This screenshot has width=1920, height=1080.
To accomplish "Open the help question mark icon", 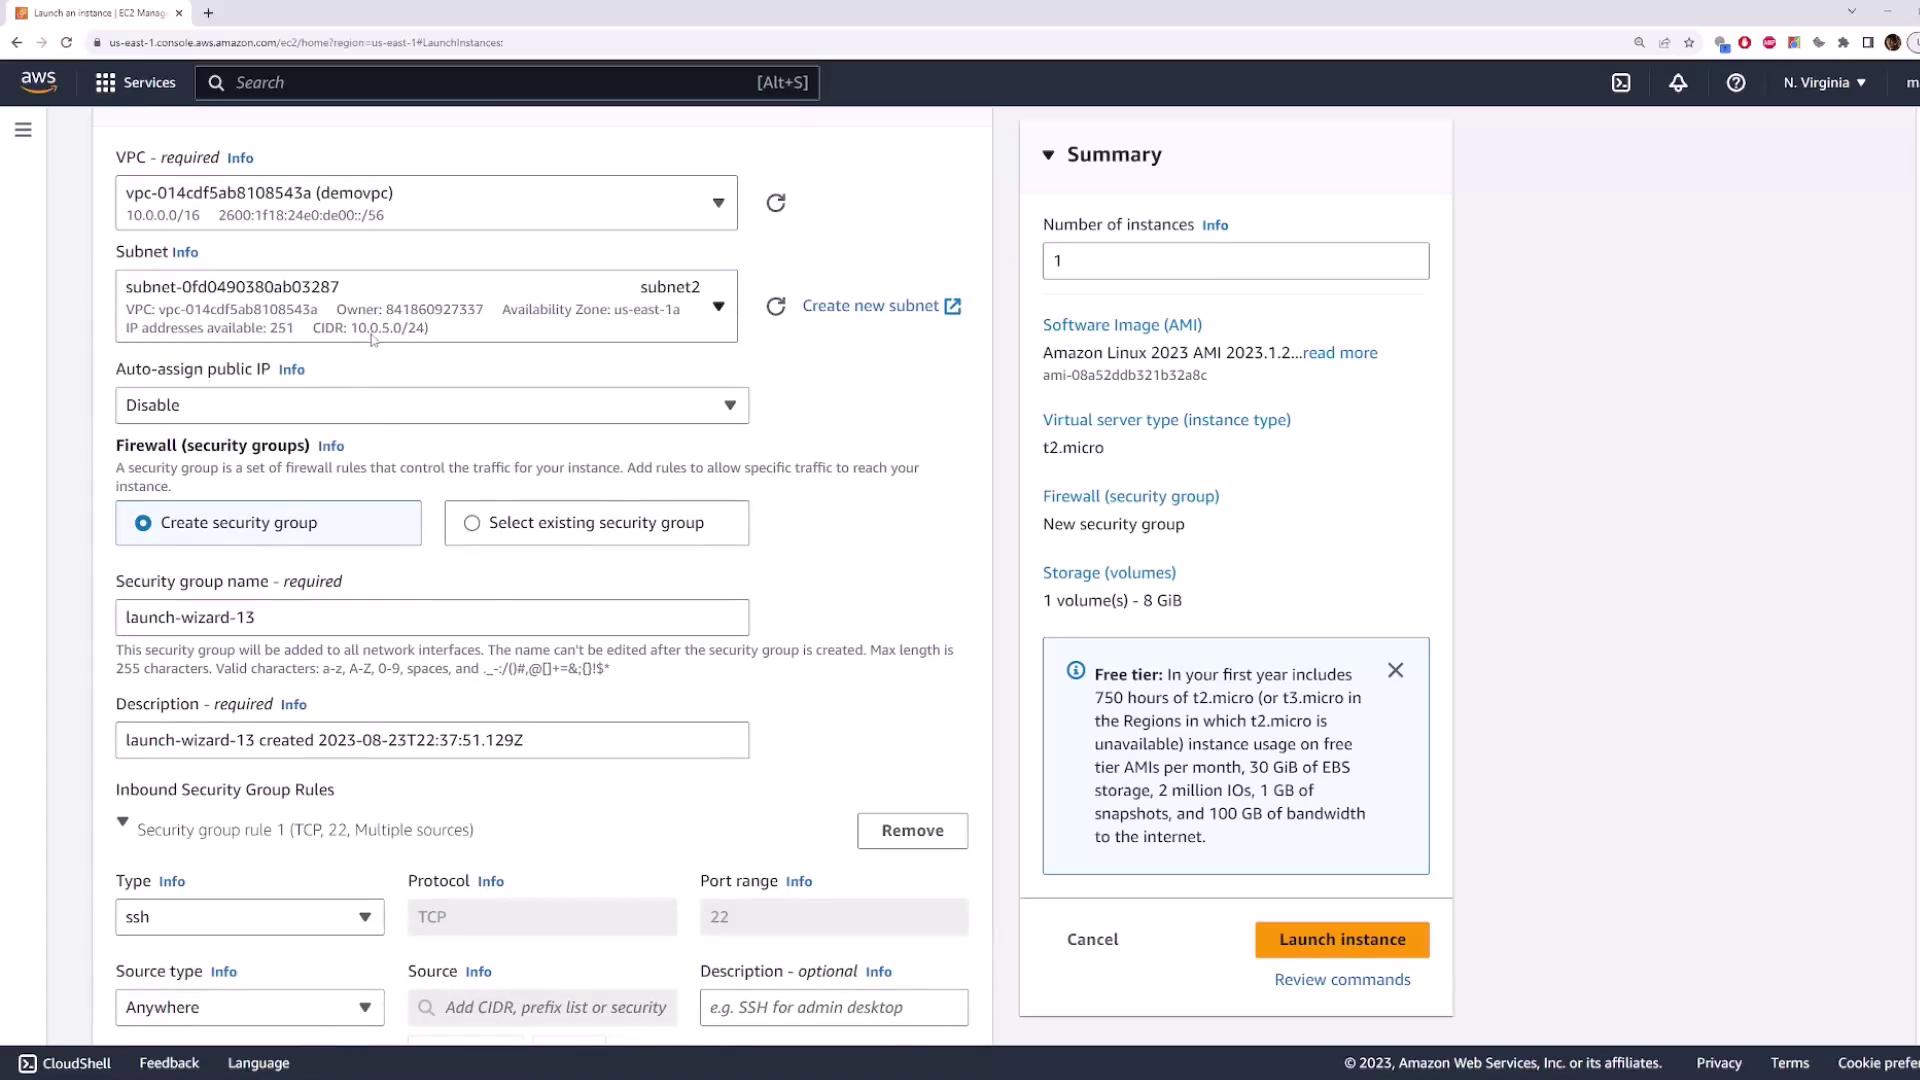I will click(x=1736, y=83).
